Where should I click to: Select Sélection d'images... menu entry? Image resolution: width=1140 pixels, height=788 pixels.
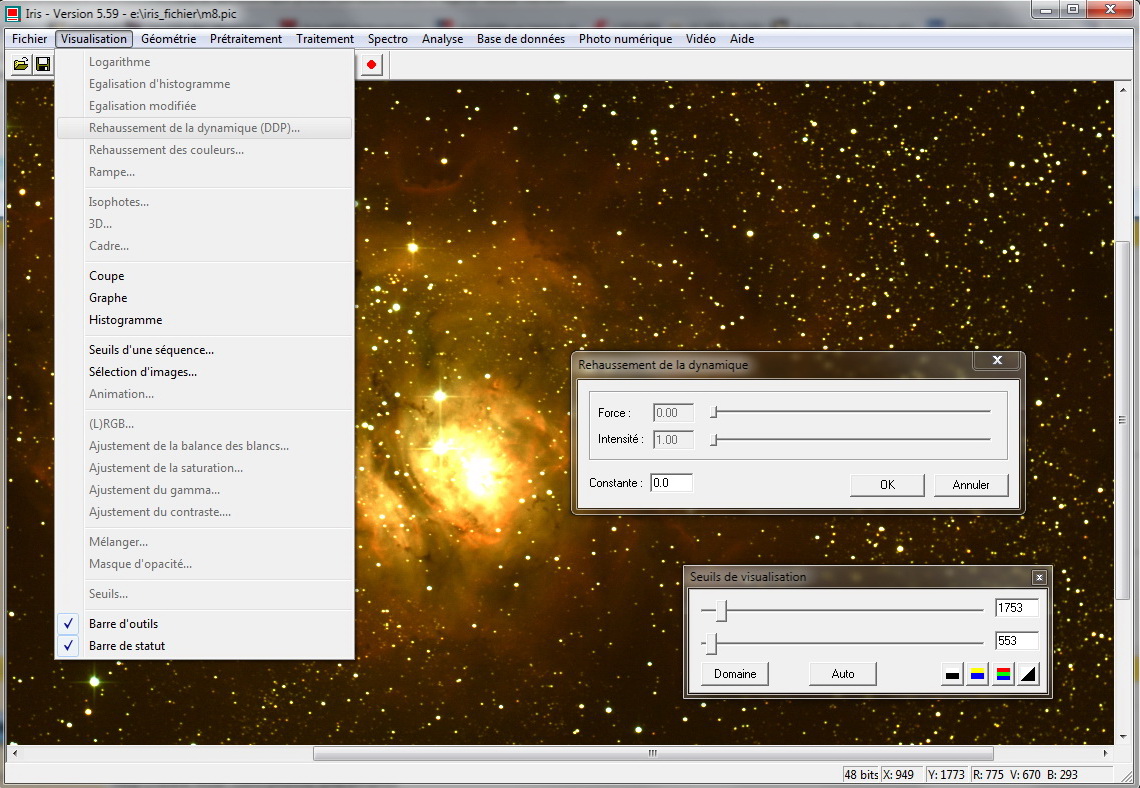pos(205,371)
